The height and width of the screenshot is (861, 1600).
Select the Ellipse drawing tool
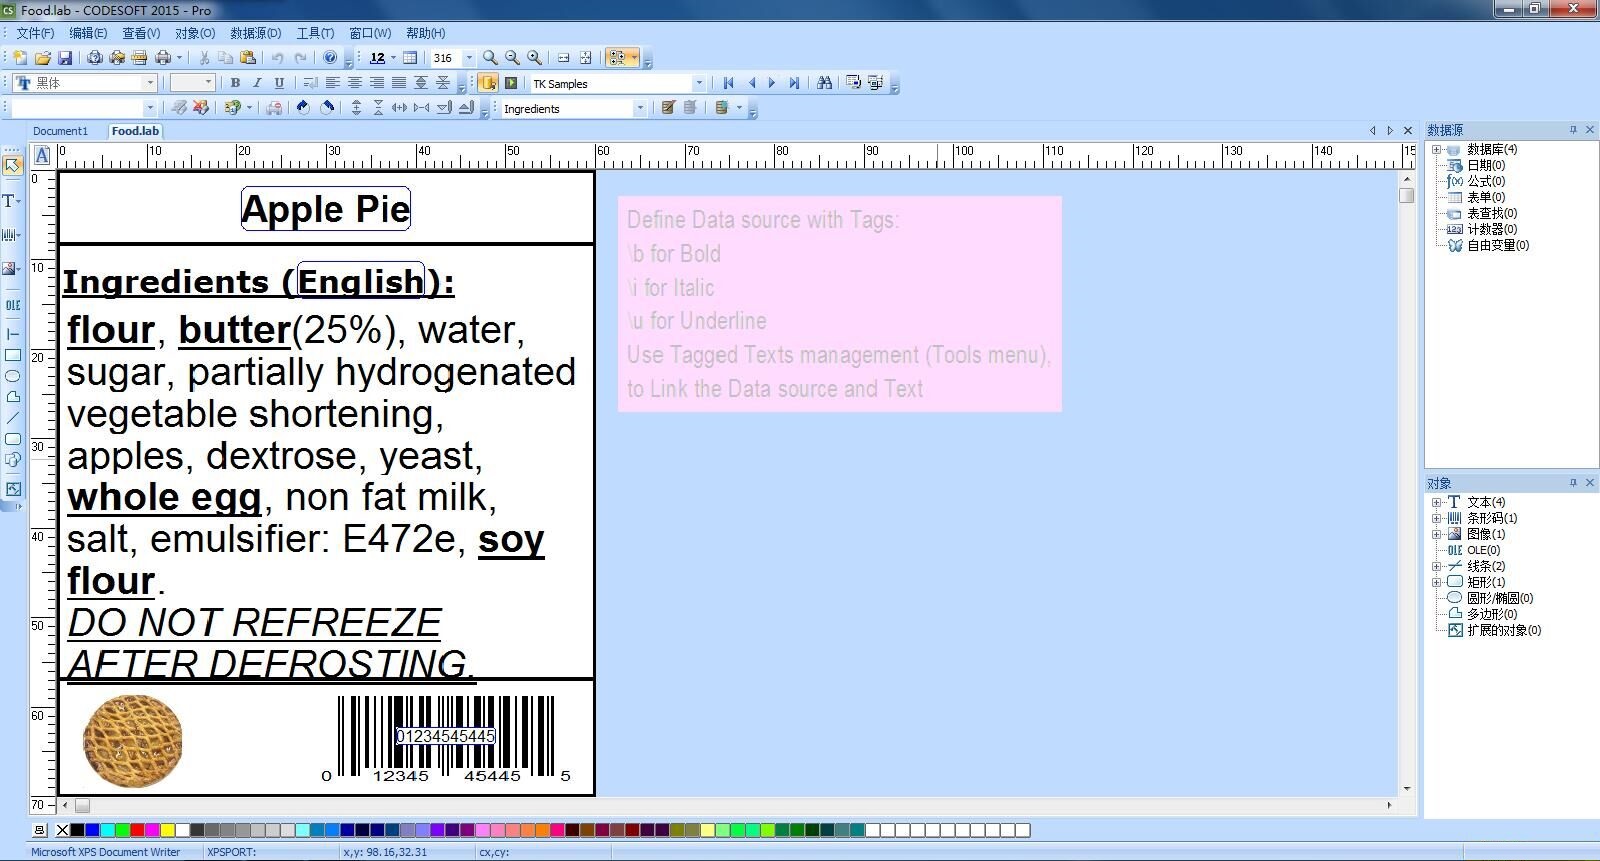pyautogui.click(x=12, y=376)
